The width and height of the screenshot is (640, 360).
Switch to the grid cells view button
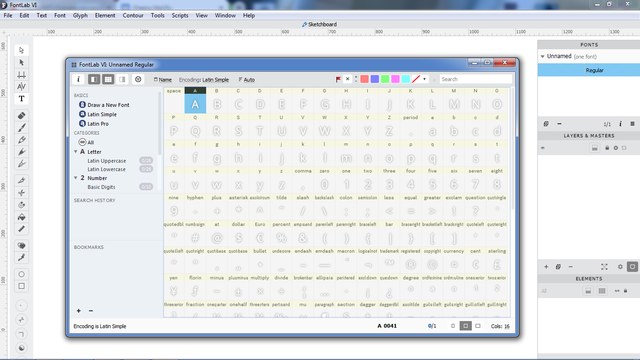108,80
